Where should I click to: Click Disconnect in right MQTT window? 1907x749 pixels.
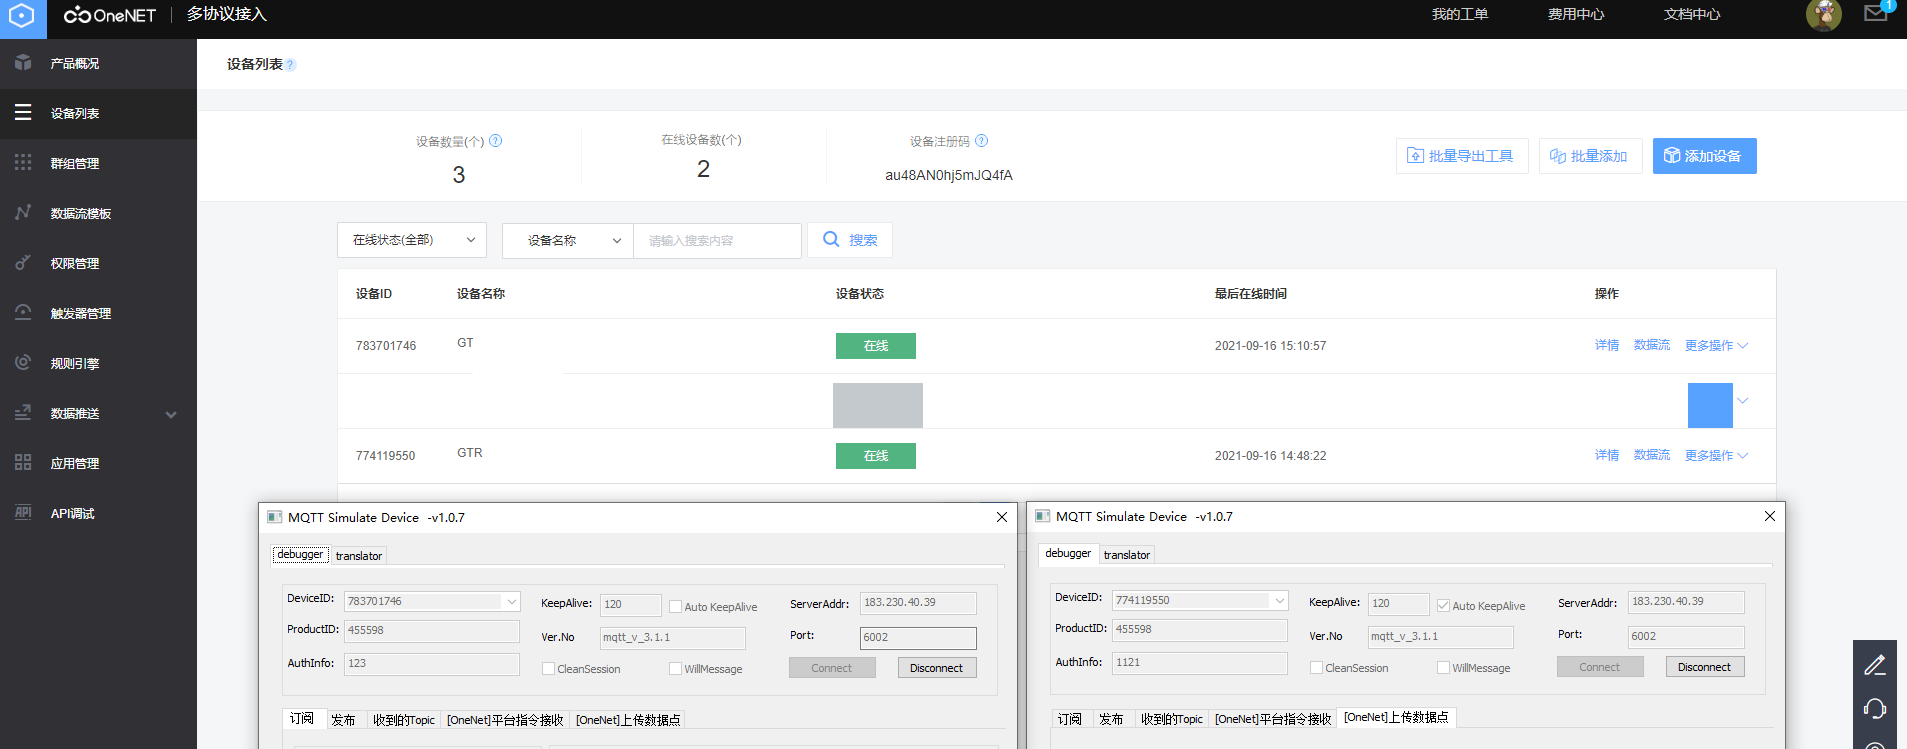[1704, 667]
